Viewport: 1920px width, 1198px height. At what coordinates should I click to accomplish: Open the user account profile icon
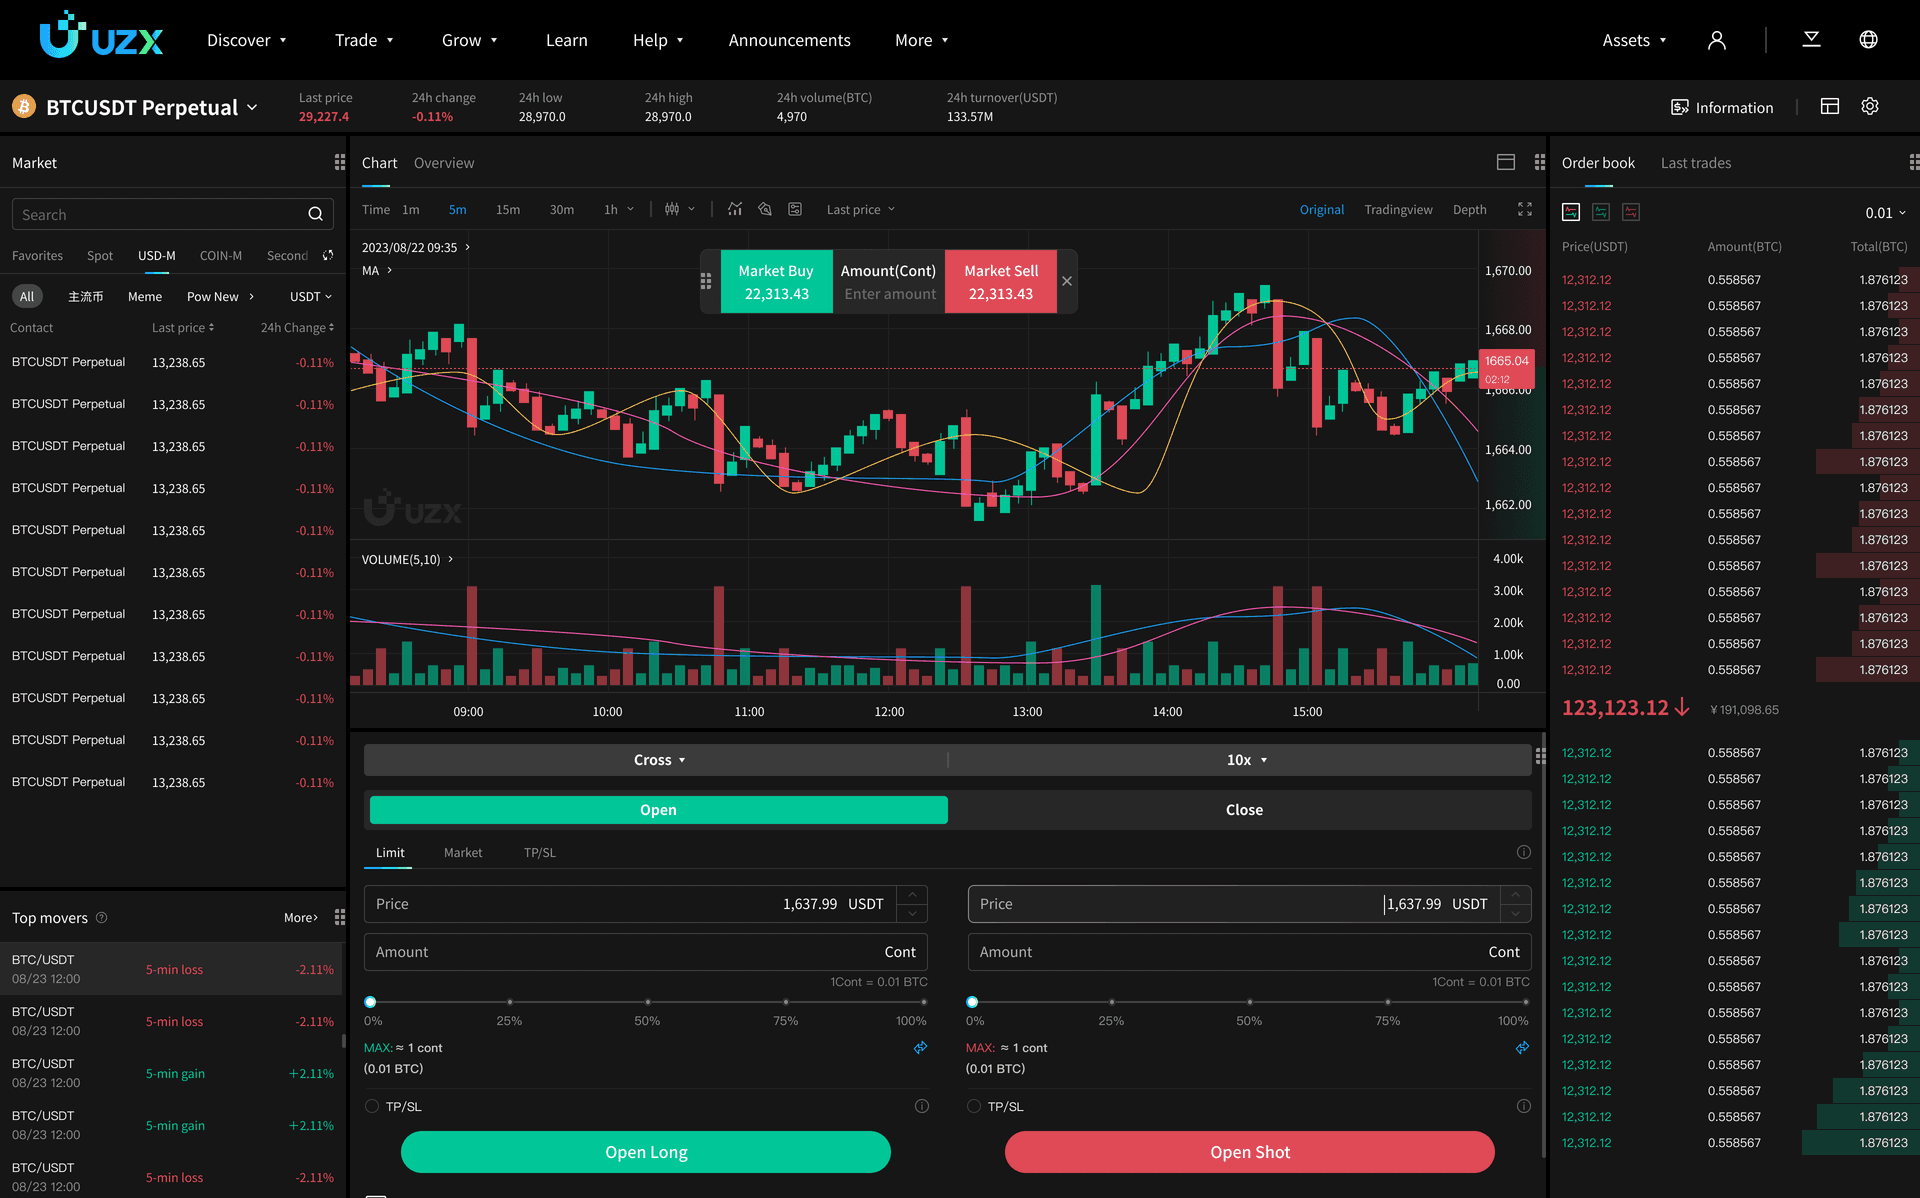pyautogui.click(x=1716, y=40)
